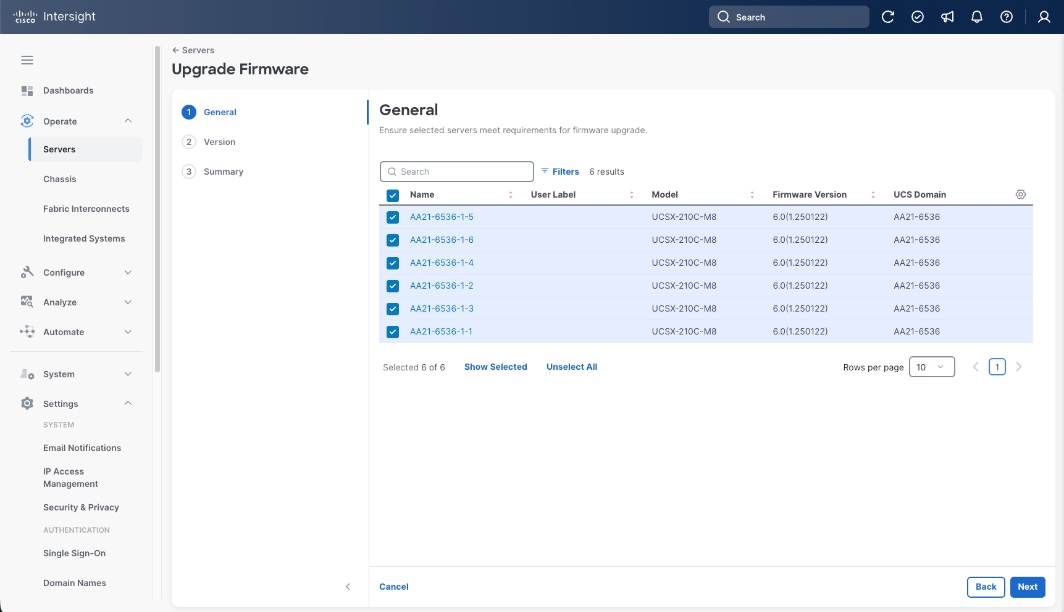Image resolution: width=1064 pixels, height=612 pixels.
Task: Open Domain Names settings
Action: pyautogui.click(x=75, y=583)
